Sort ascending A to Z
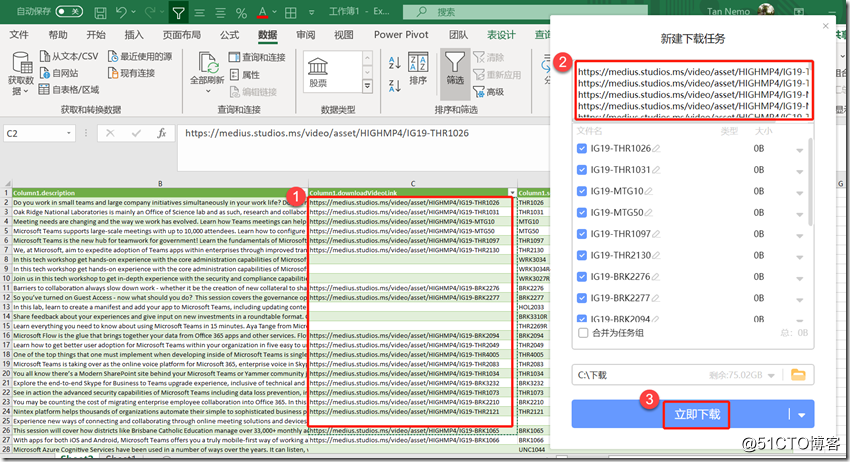Screen dimensions: 850x462 tap(395, 62)
